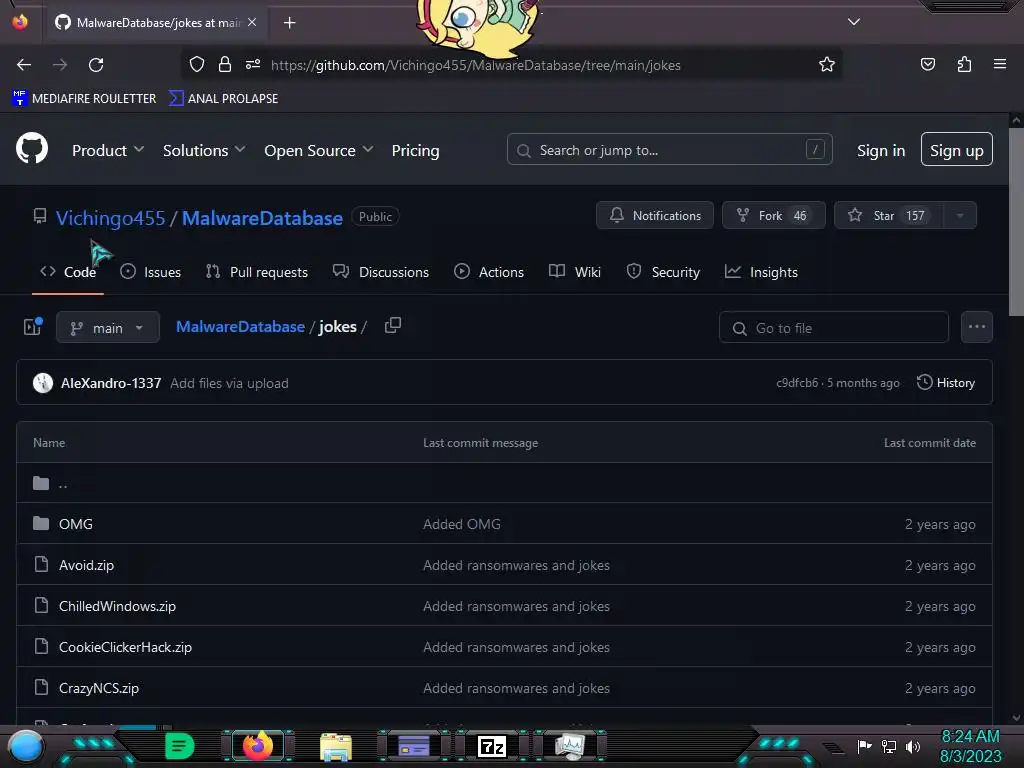
Task: Select the Code tab
Action: pyautogui.click(x=68, y=272)
